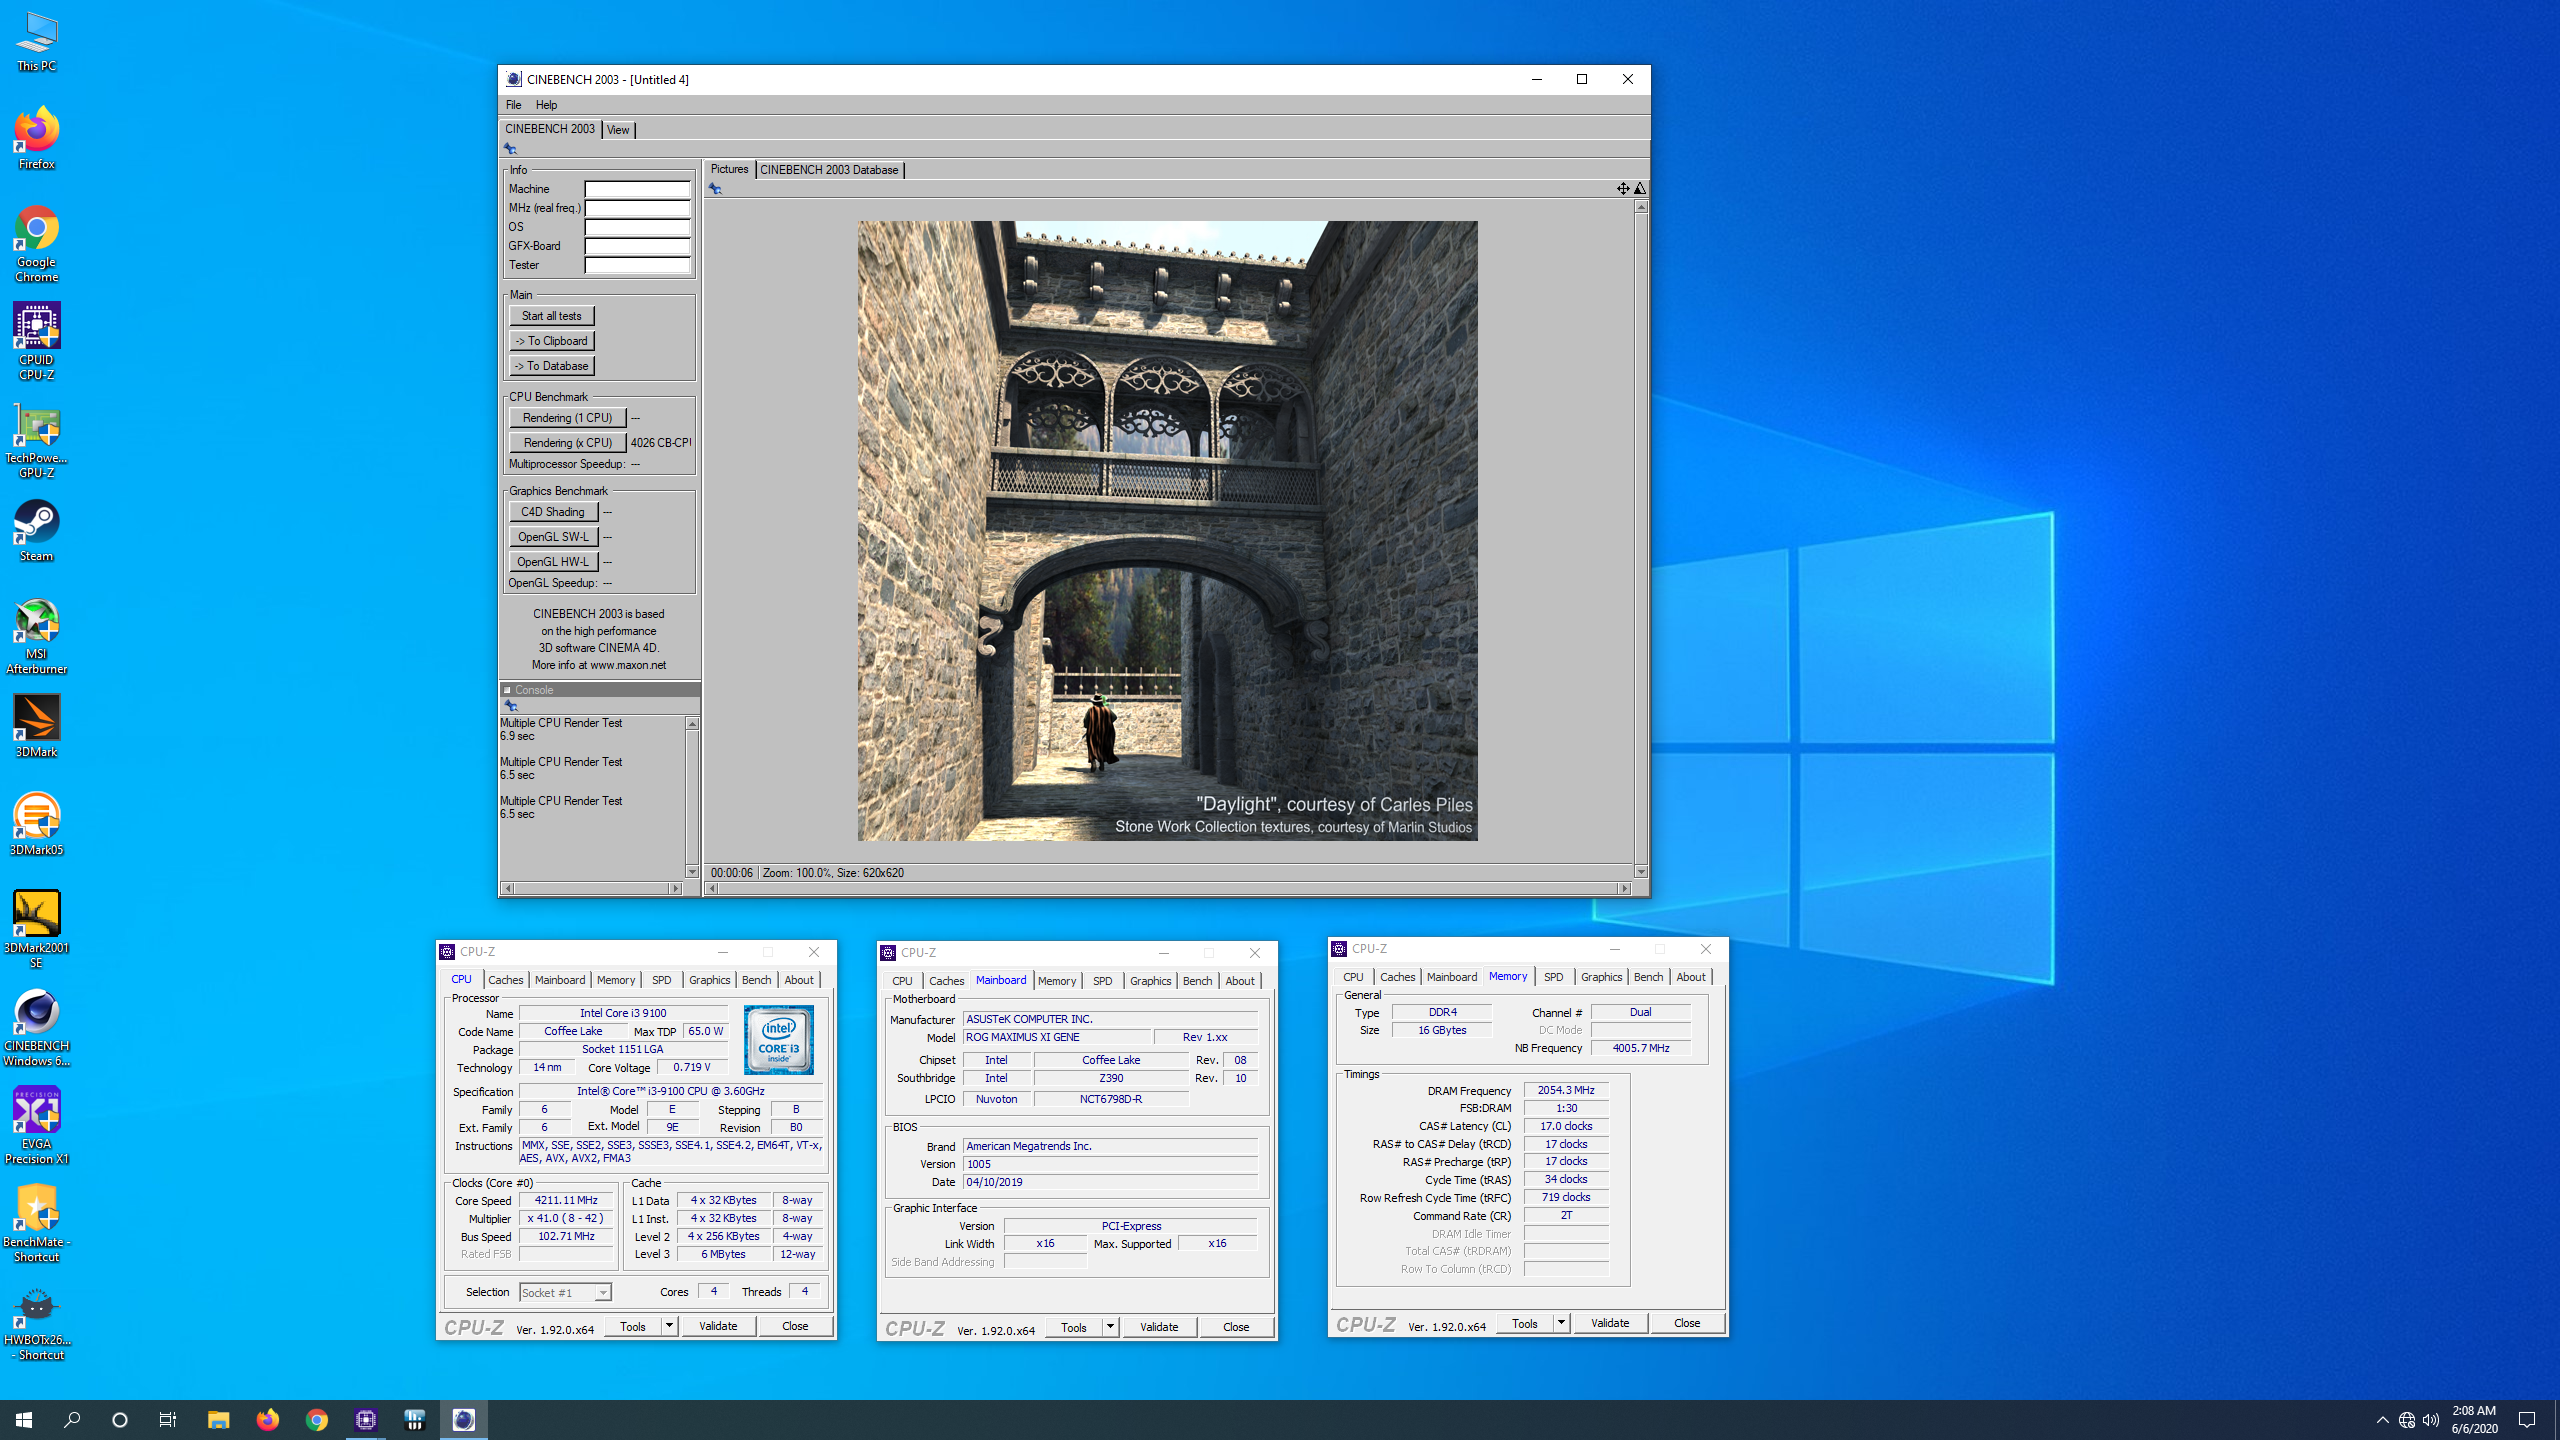Launch EVGA Precision X1 icon
Viewport: 2560px width, 1440px height.
coord(36,1125)
